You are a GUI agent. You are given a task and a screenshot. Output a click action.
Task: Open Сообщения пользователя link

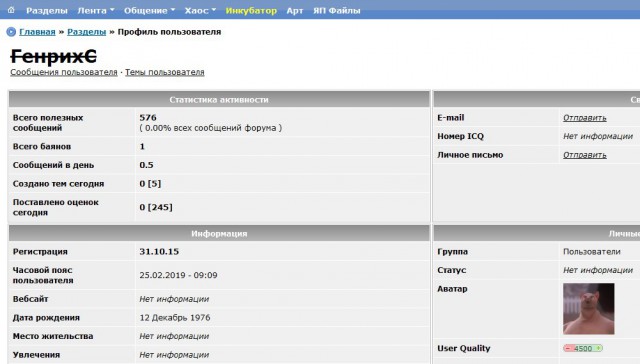pyautogui.click(x=64, y=72)
